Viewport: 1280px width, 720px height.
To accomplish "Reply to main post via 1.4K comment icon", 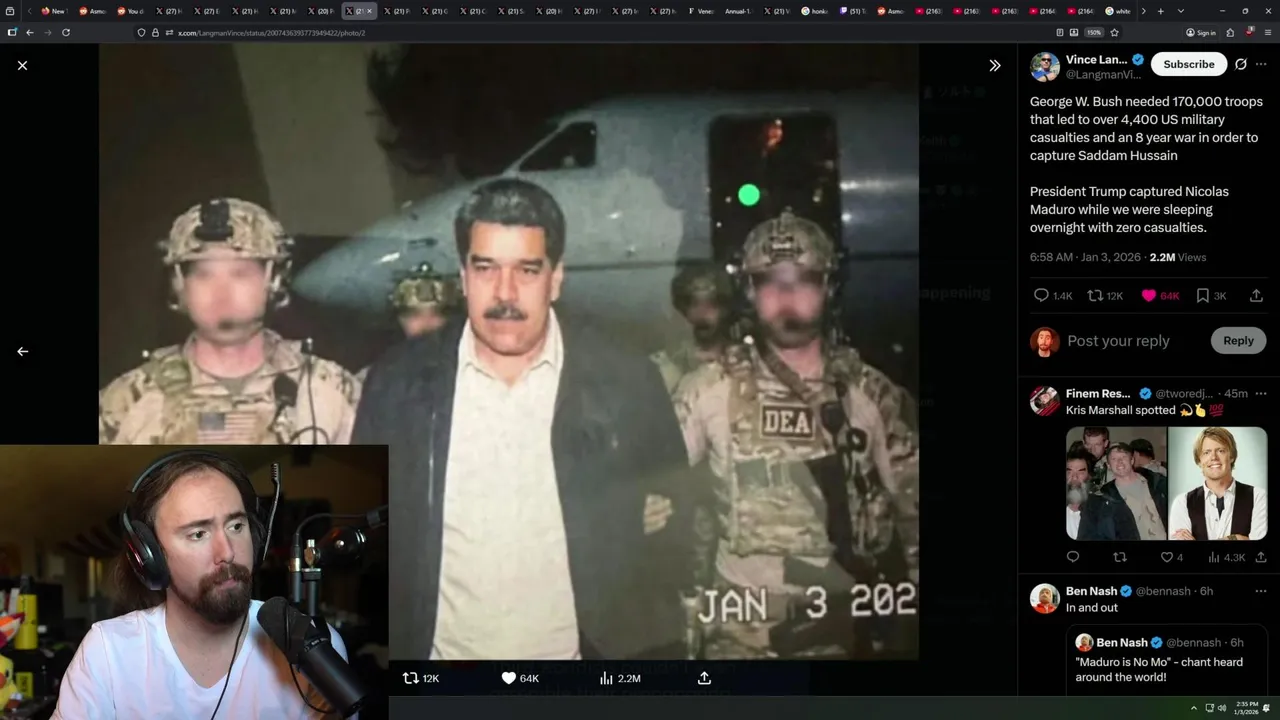I will click(1053, 295).
